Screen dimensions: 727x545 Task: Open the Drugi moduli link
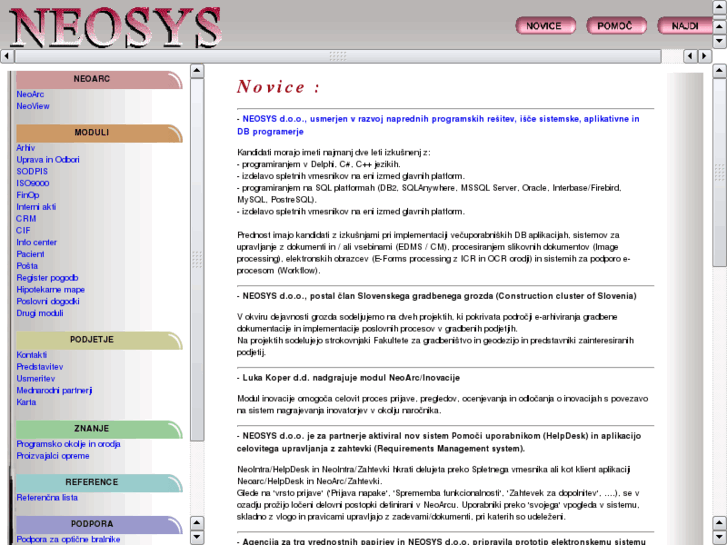click(x=40, y=314)
